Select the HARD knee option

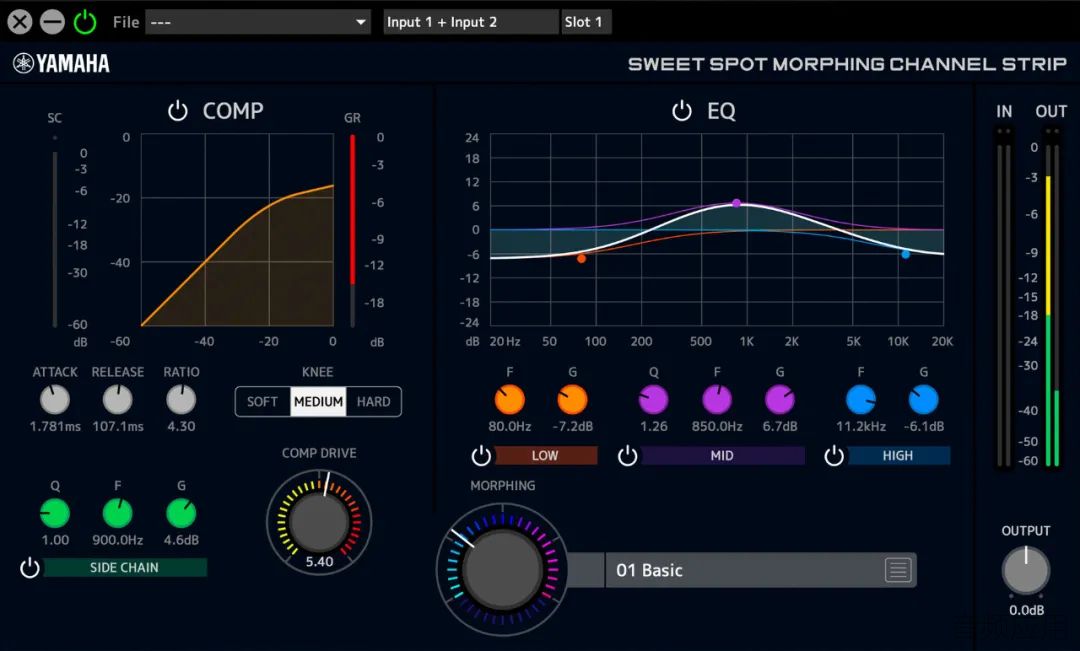pos(373,402)
